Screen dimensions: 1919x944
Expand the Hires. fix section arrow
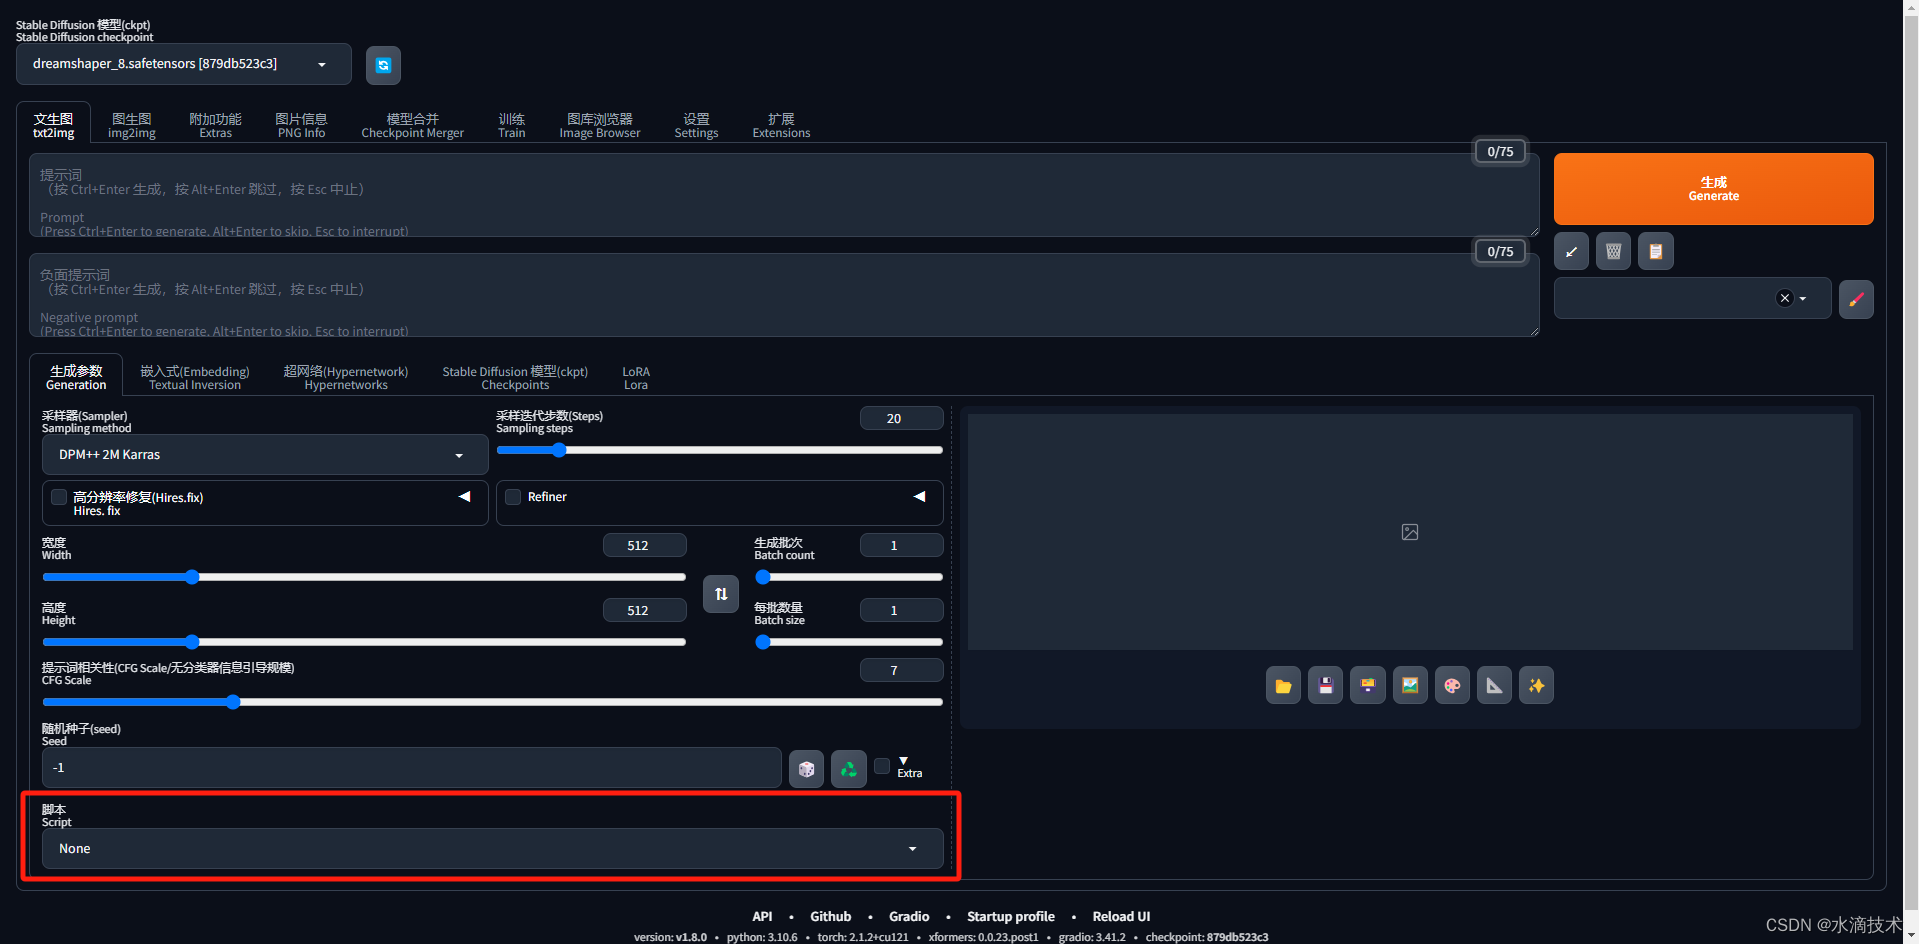[464, 497]
